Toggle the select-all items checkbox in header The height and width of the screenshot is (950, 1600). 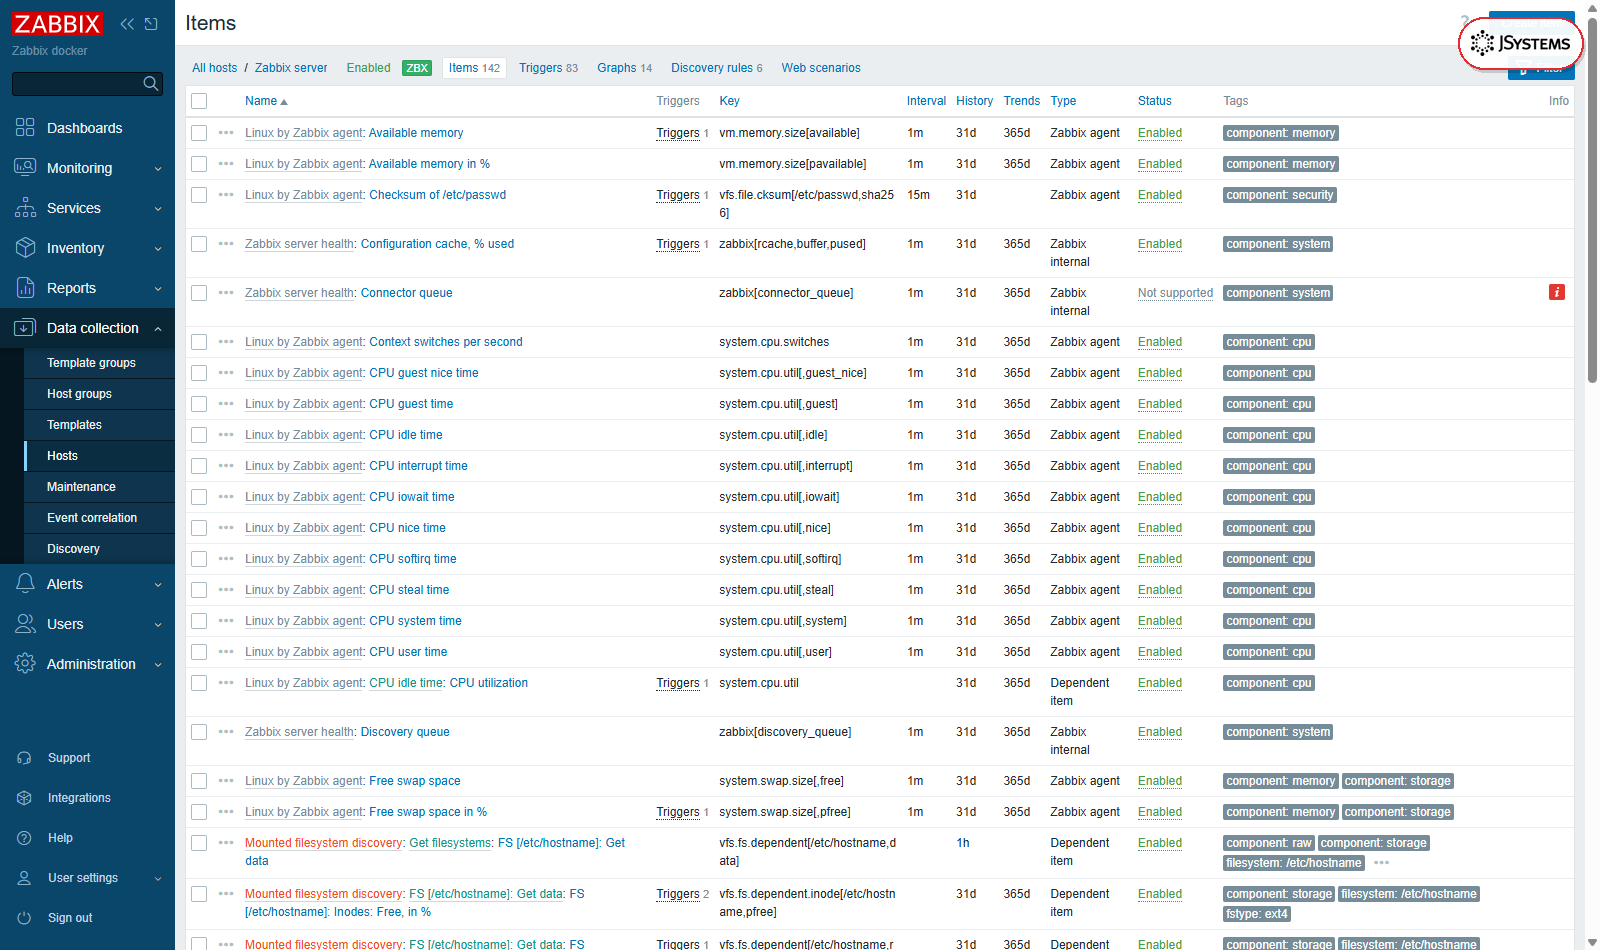(199, 101)
